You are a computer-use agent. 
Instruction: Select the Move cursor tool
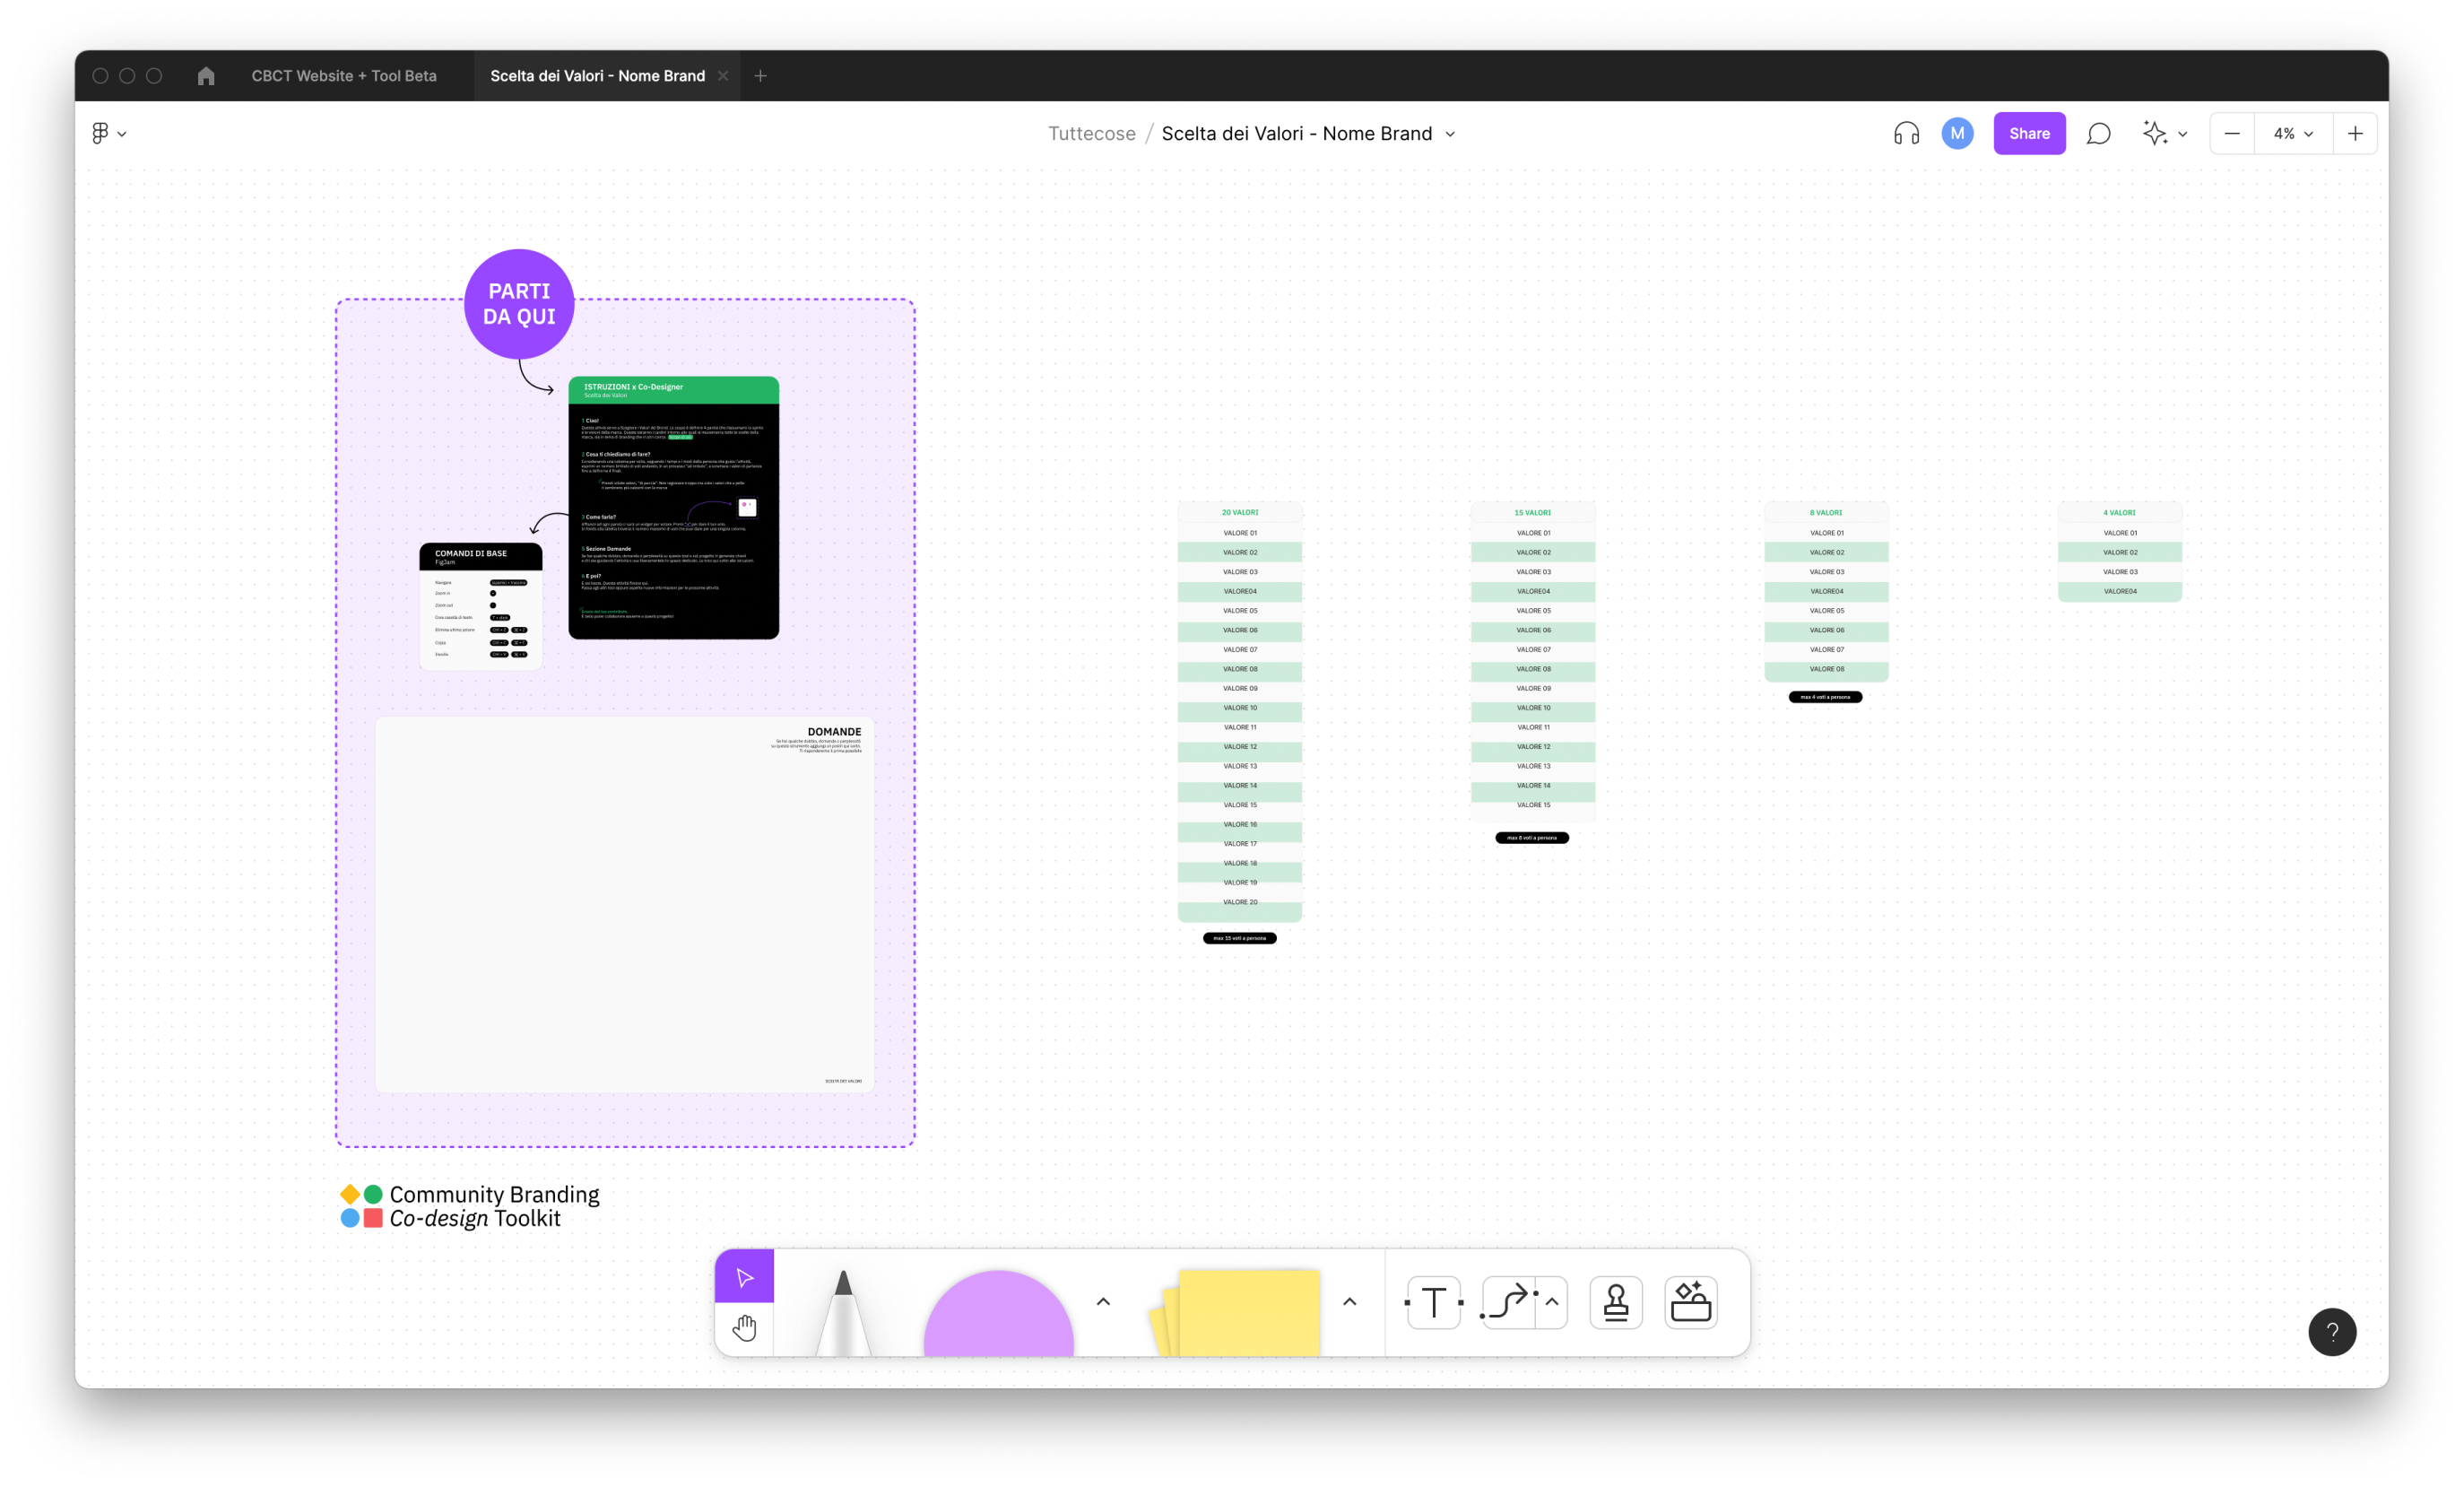point(744,1277)
